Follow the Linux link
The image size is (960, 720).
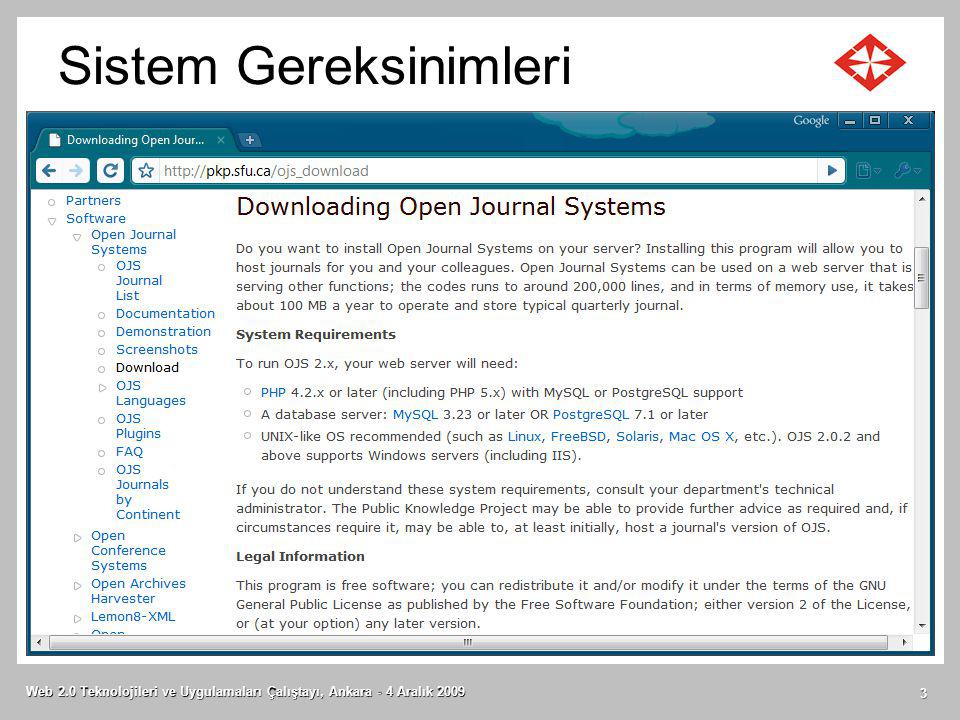524,437
